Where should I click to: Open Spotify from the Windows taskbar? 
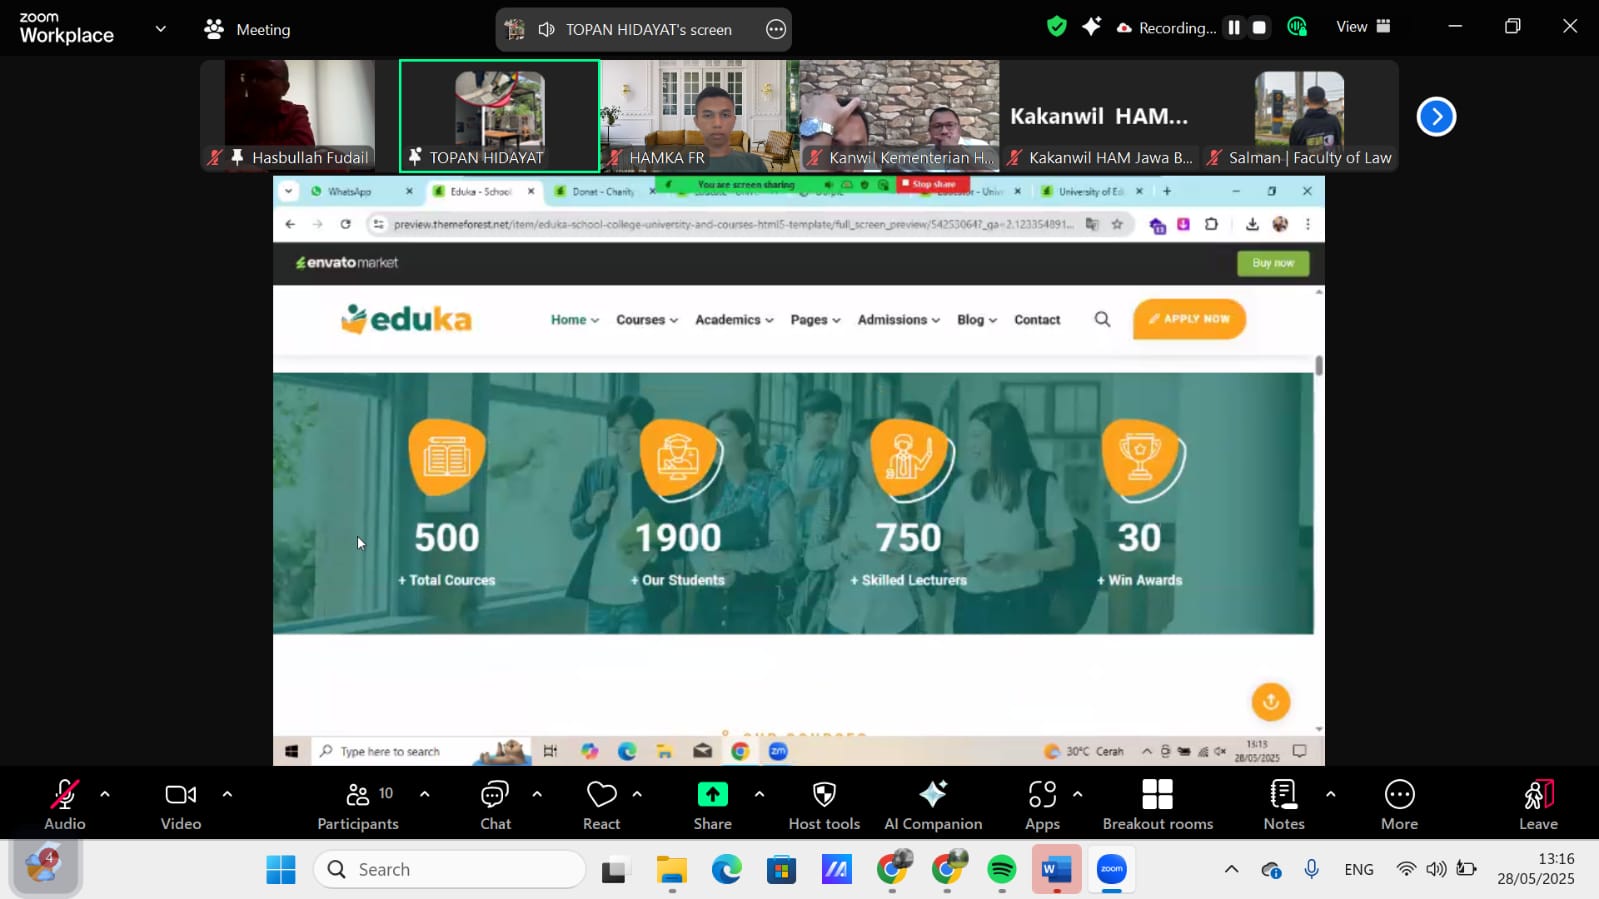pos(1001,870)
